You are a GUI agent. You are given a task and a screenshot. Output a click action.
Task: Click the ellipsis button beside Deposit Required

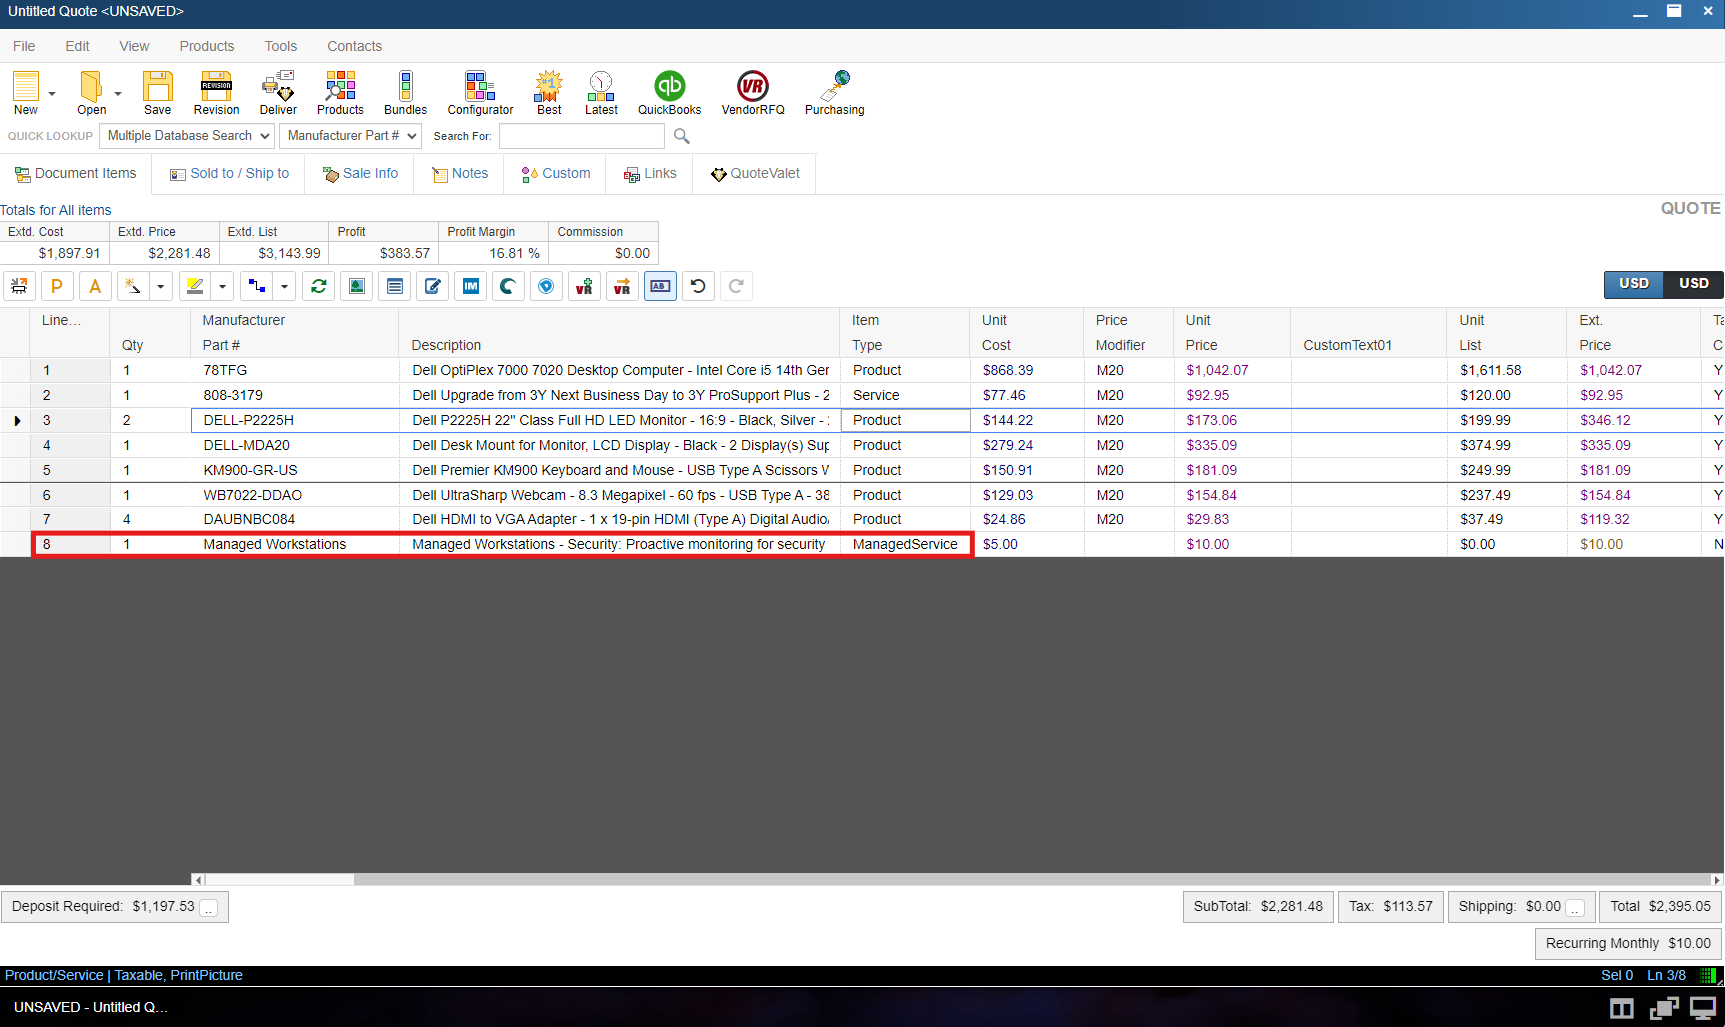coord(209,908)
